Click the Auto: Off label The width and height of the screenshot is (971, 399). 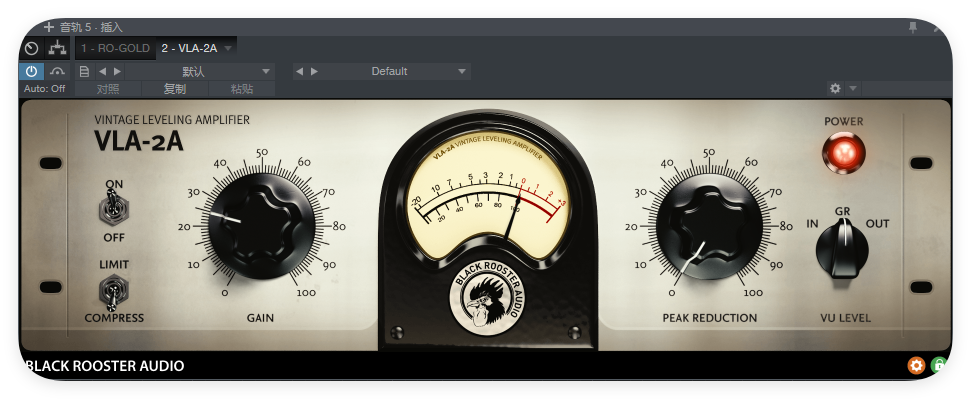pyautogui.click(x=45, y=89)
